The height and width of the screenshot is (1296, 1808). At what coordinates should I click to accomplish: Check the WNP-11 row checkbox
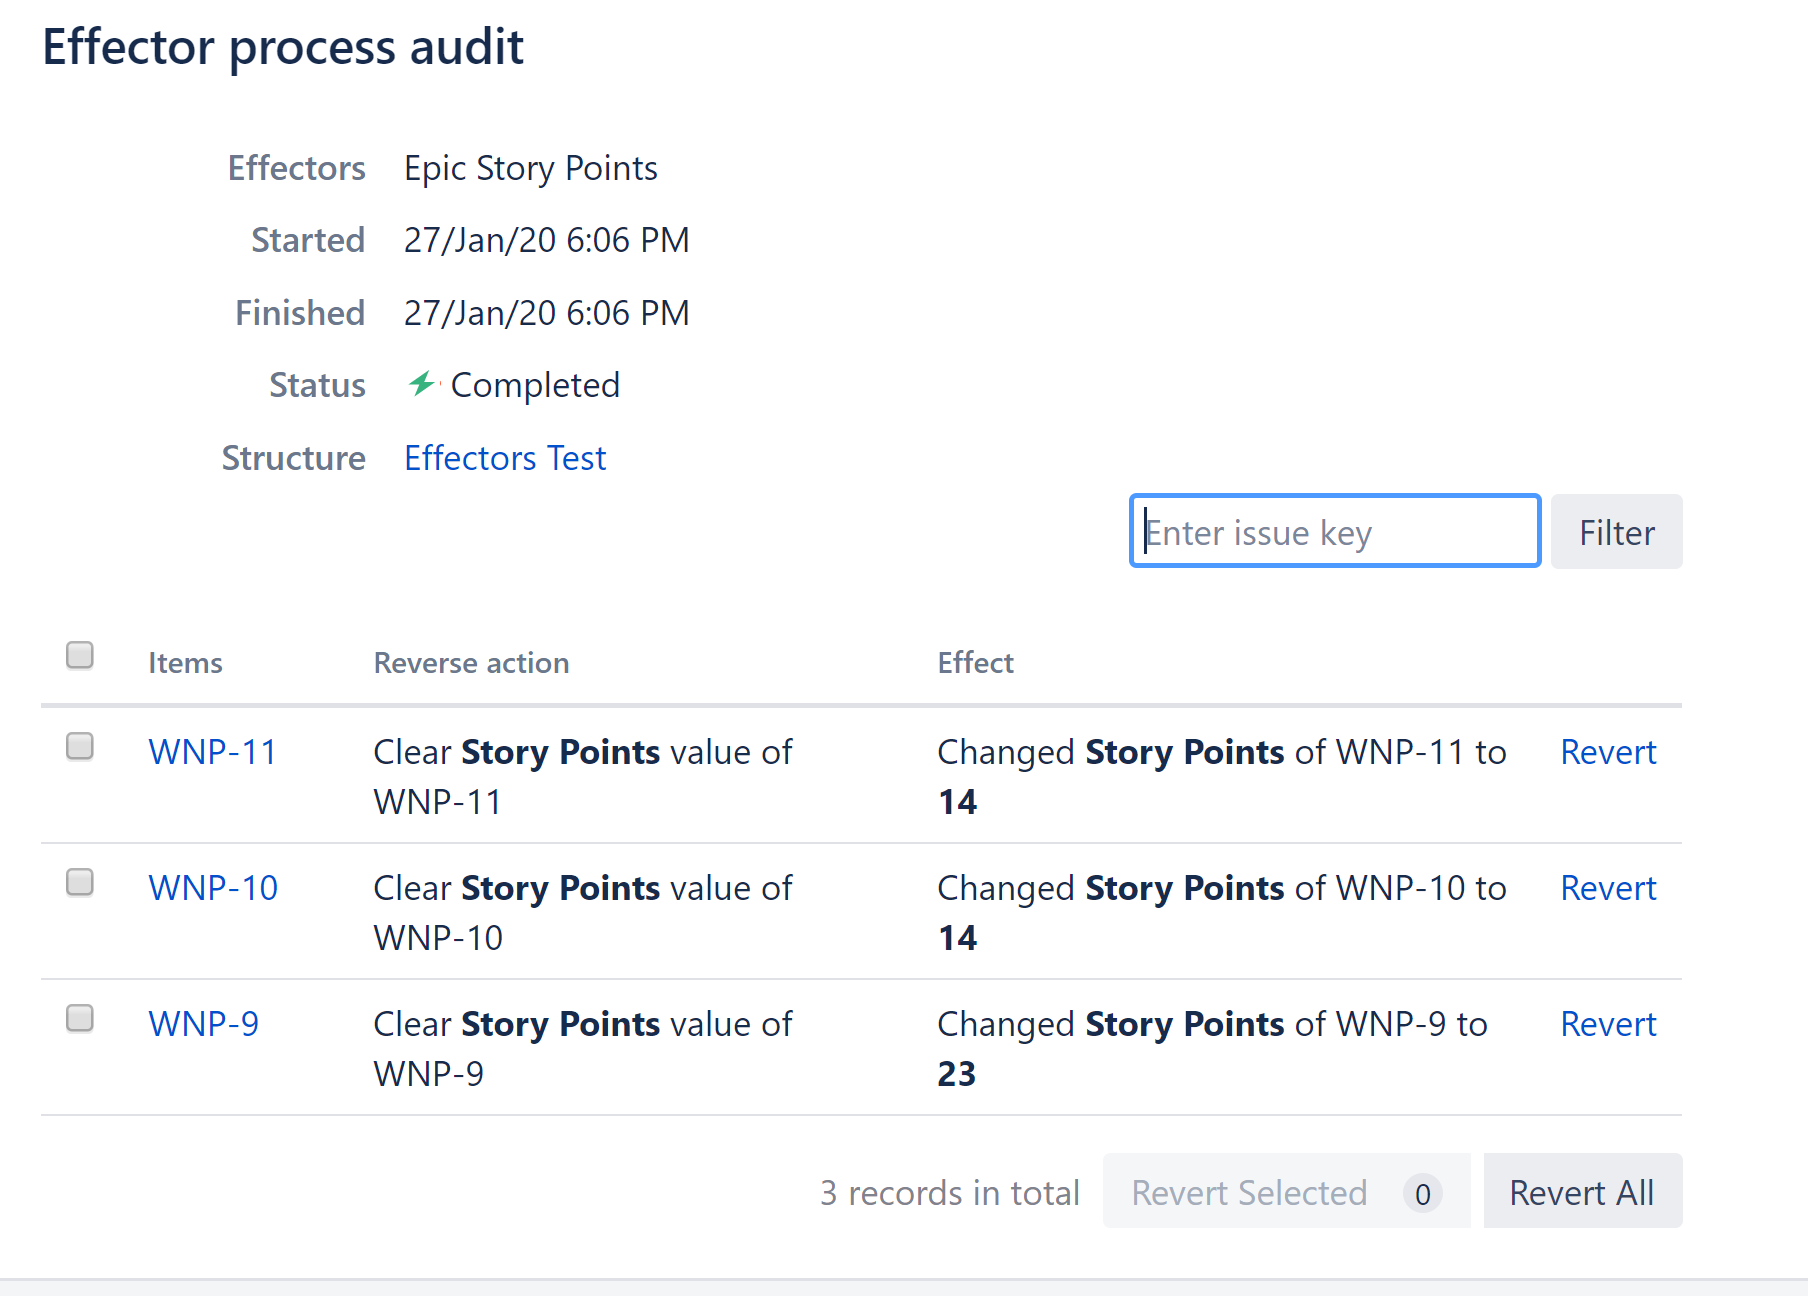pyautogui.click(x=80, y=747)
